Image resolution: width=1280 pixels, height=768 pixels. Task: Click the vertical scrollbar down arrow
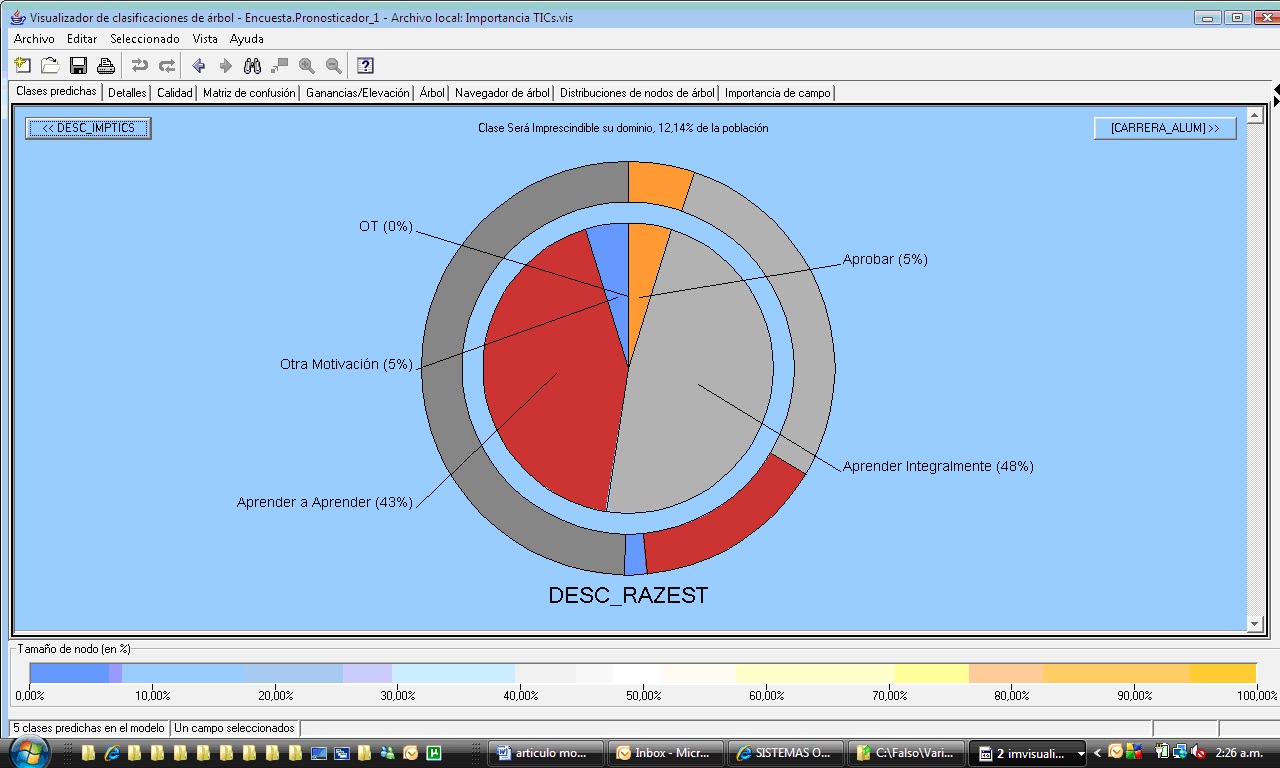pos(1255,624)
